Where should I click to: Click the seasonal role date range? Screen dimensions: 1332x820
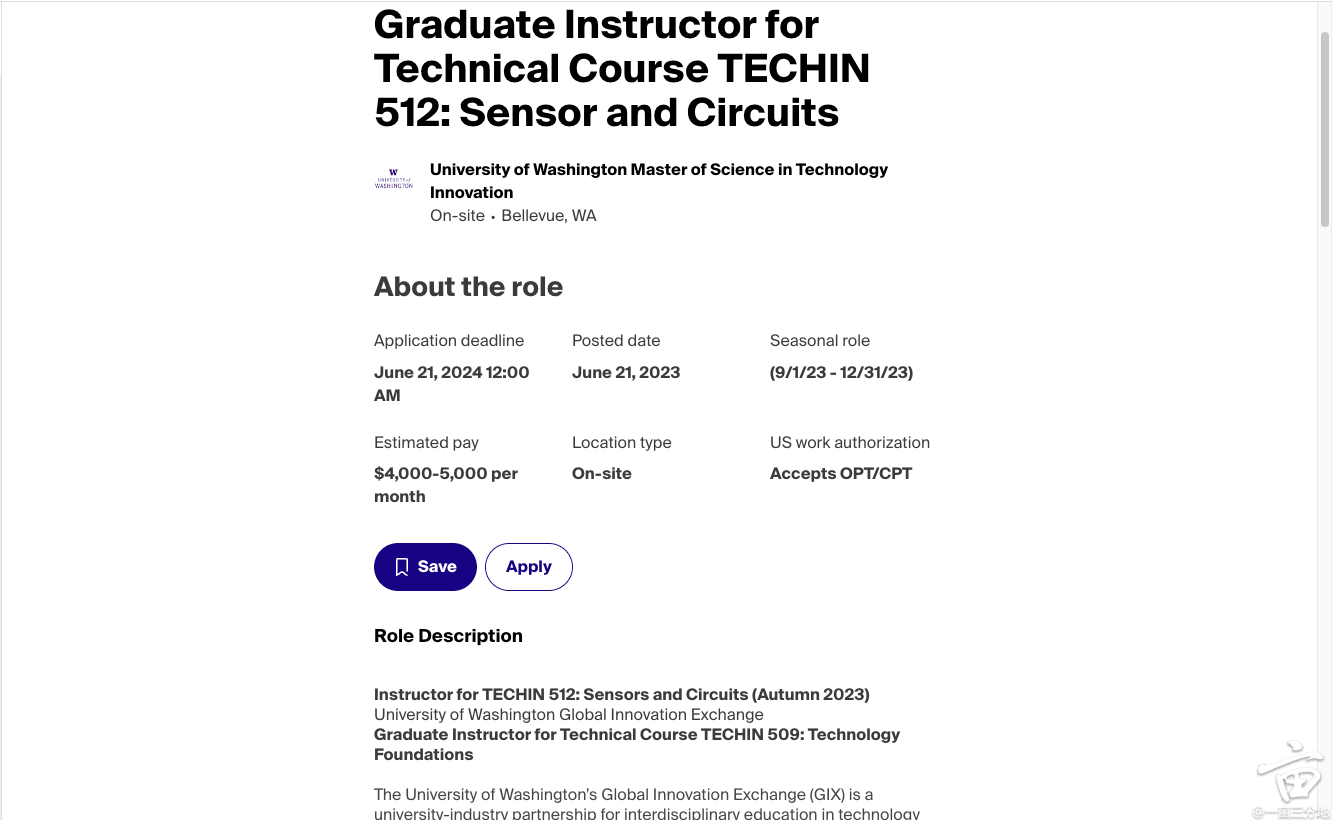[841, 373]
